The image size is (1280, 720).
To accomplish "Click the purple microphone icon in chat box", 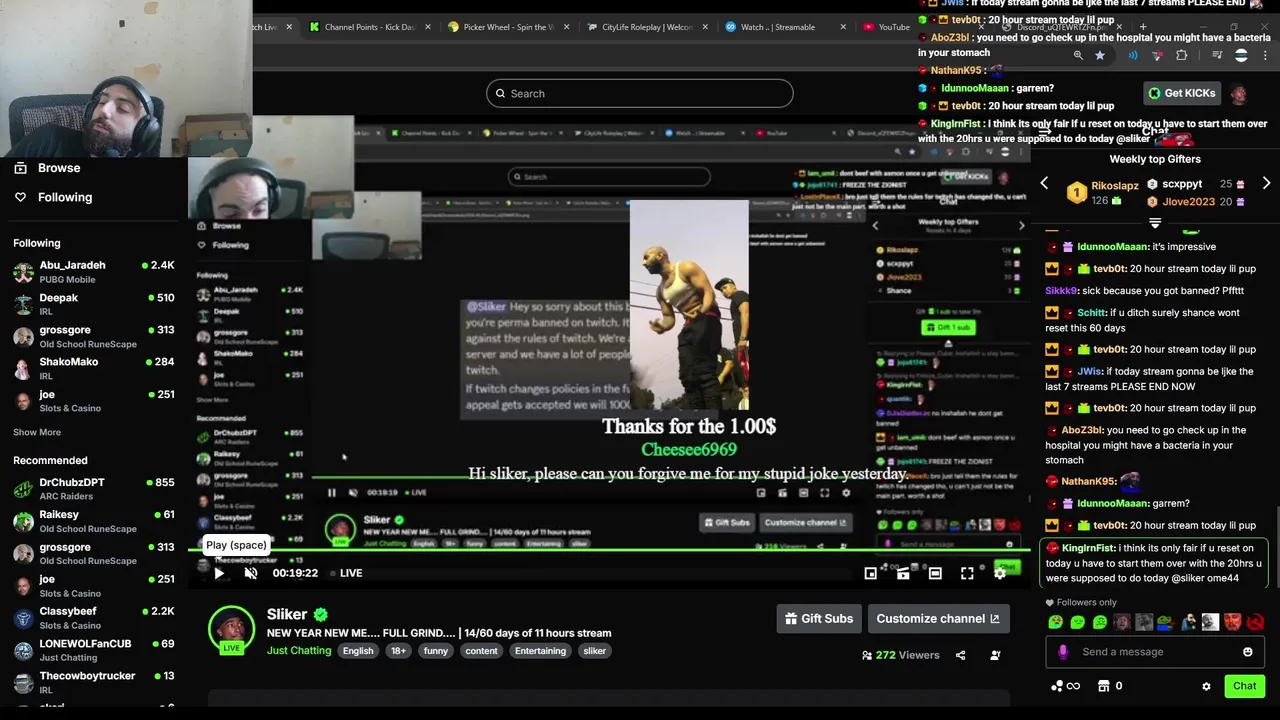I will click(1062, 652).
